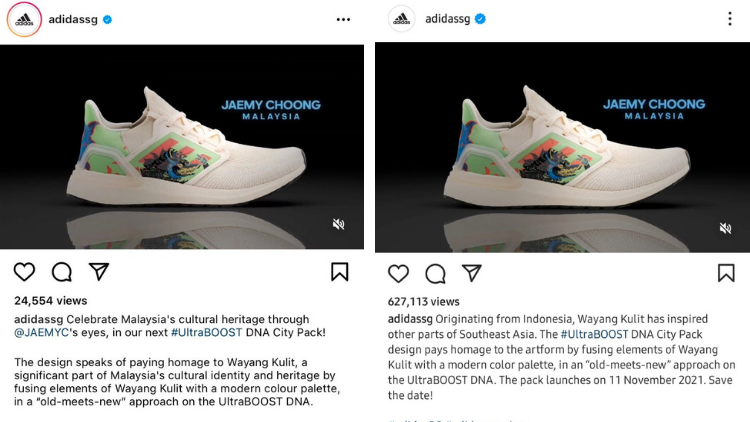Click the right post adidas profile picture
Image resolution: width=750 pixels, height=422 pixels.
click(401, 19)
